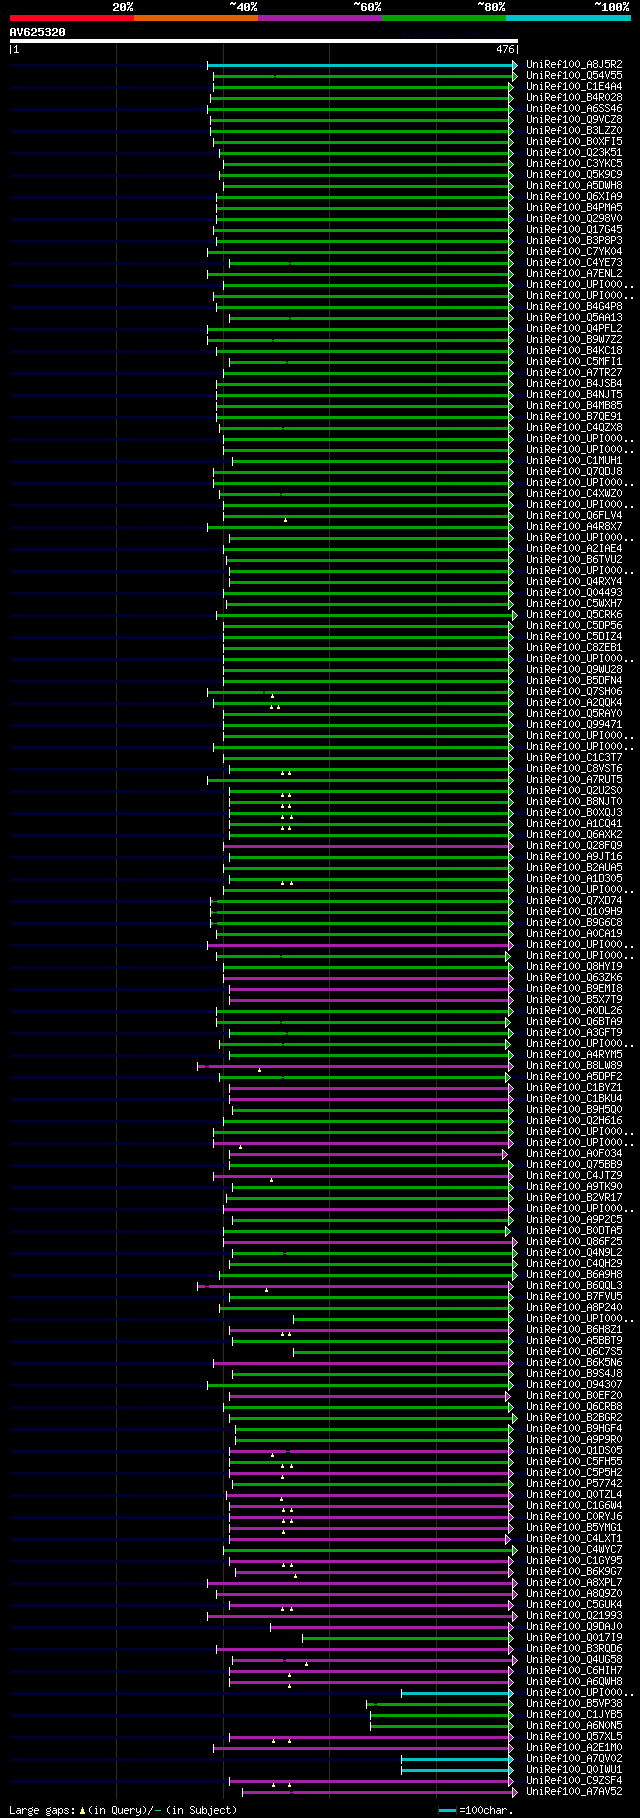Open hit UniRef100_A5DWH8

click(574, 185)
